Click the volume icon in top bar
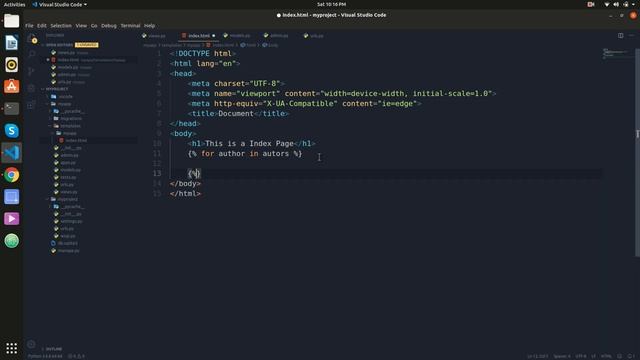The height and width of the screenshot is (360, 640). click(x=616, y=4)
